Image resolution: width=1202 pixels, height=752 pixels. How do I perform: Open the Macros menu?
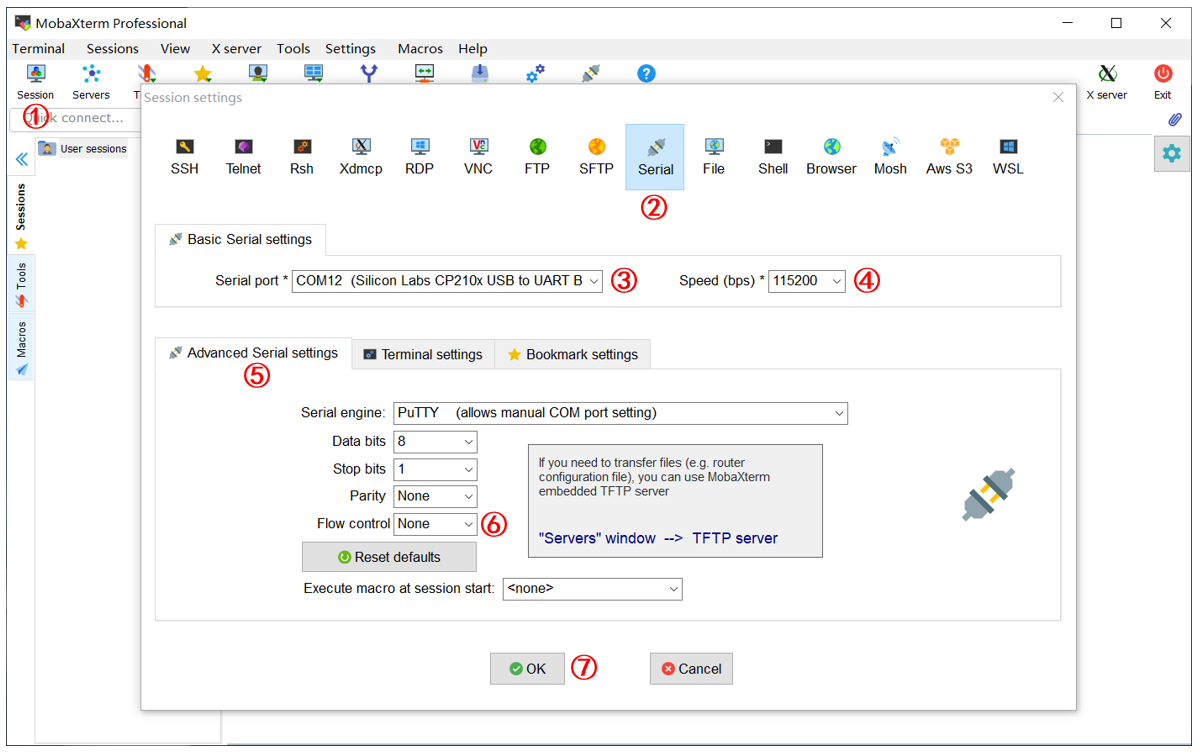pos(420,48)
